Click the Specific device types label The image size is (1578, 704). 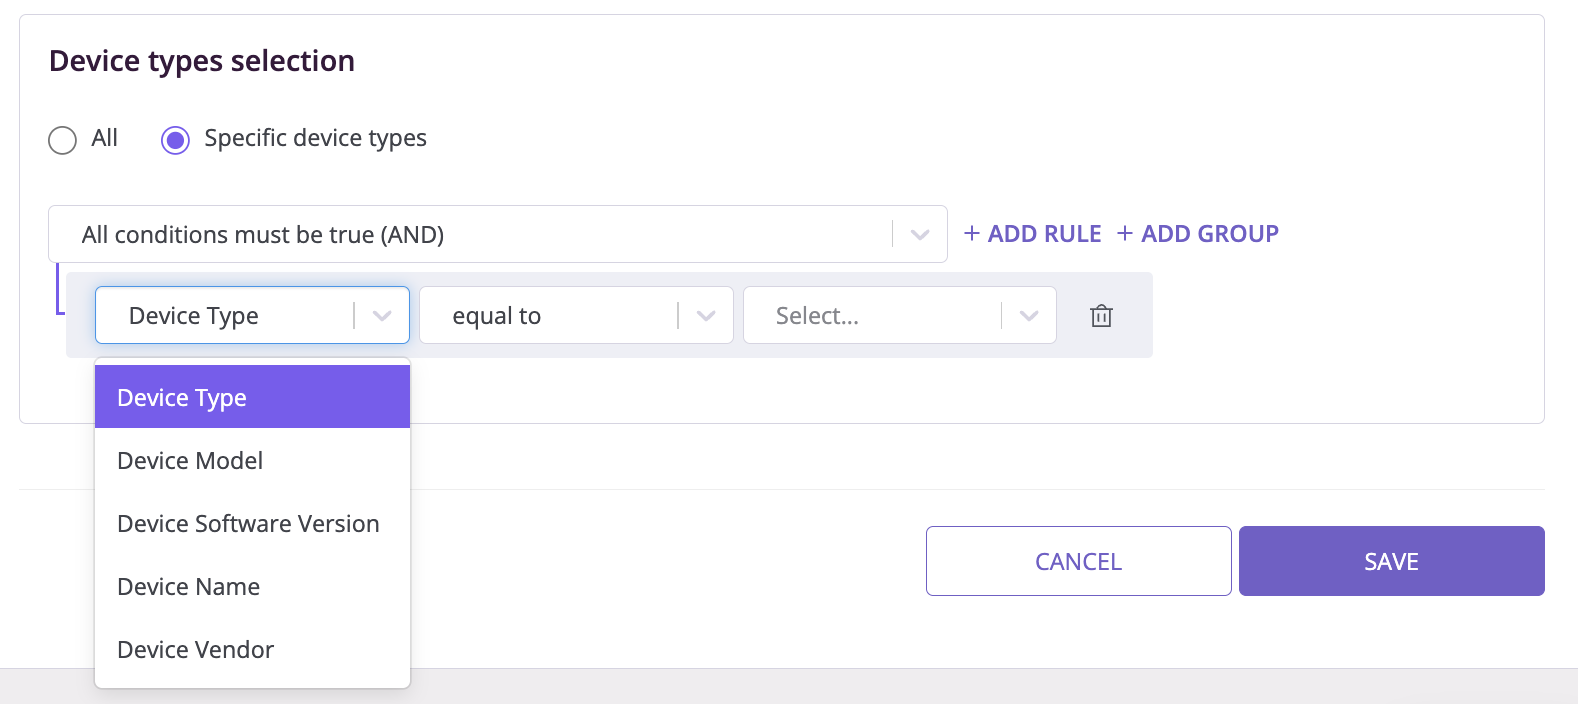[315, 138]
